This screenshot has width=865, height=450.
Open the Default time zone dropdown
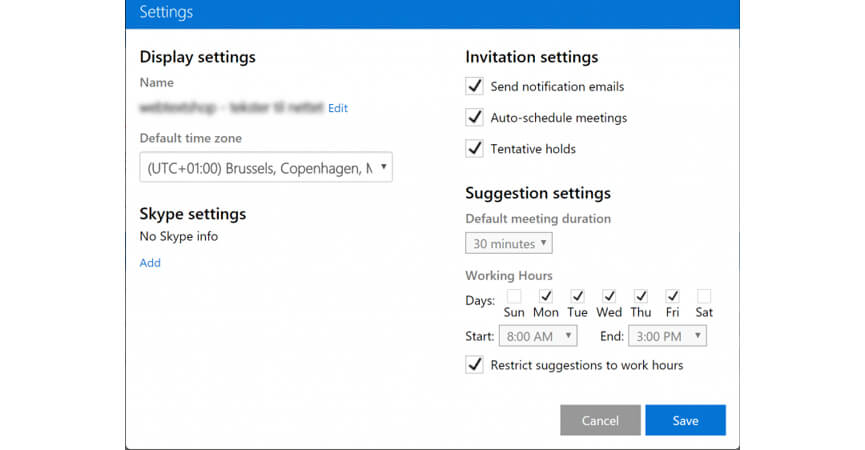pyautogui.click(x=266, y=168)
